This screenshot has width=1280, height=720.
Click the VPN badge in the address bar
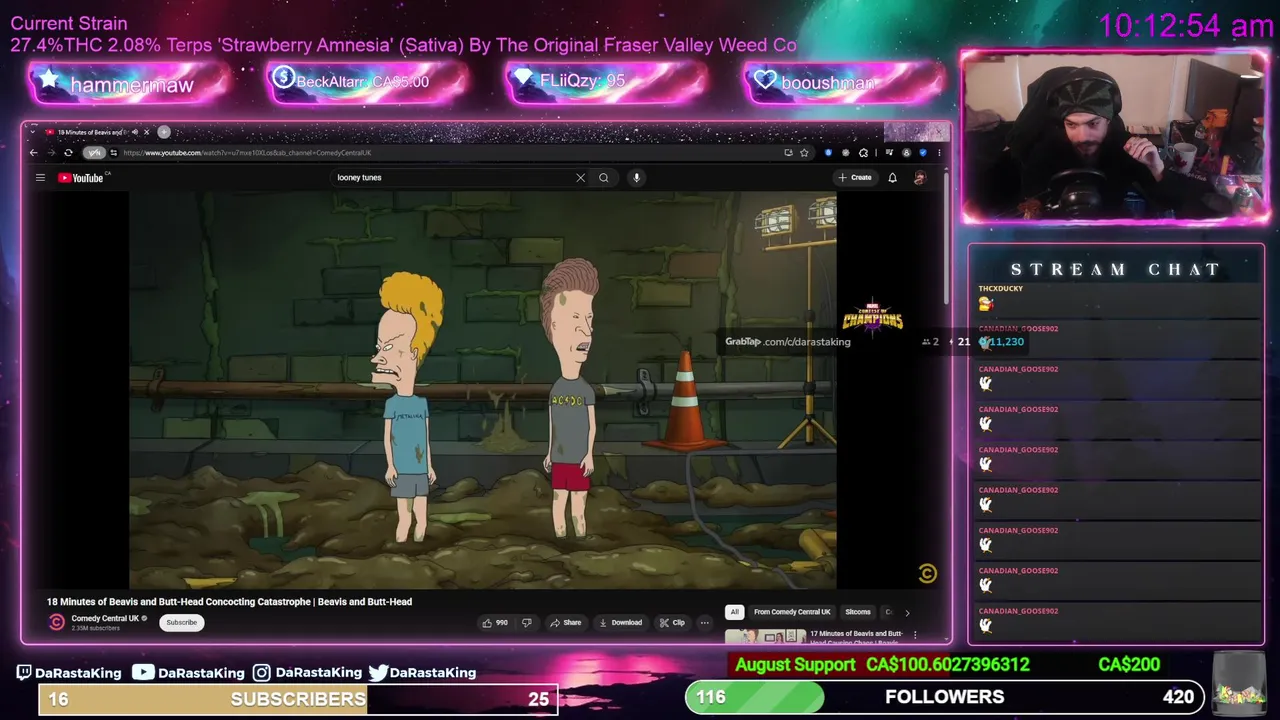coord(94,153)
